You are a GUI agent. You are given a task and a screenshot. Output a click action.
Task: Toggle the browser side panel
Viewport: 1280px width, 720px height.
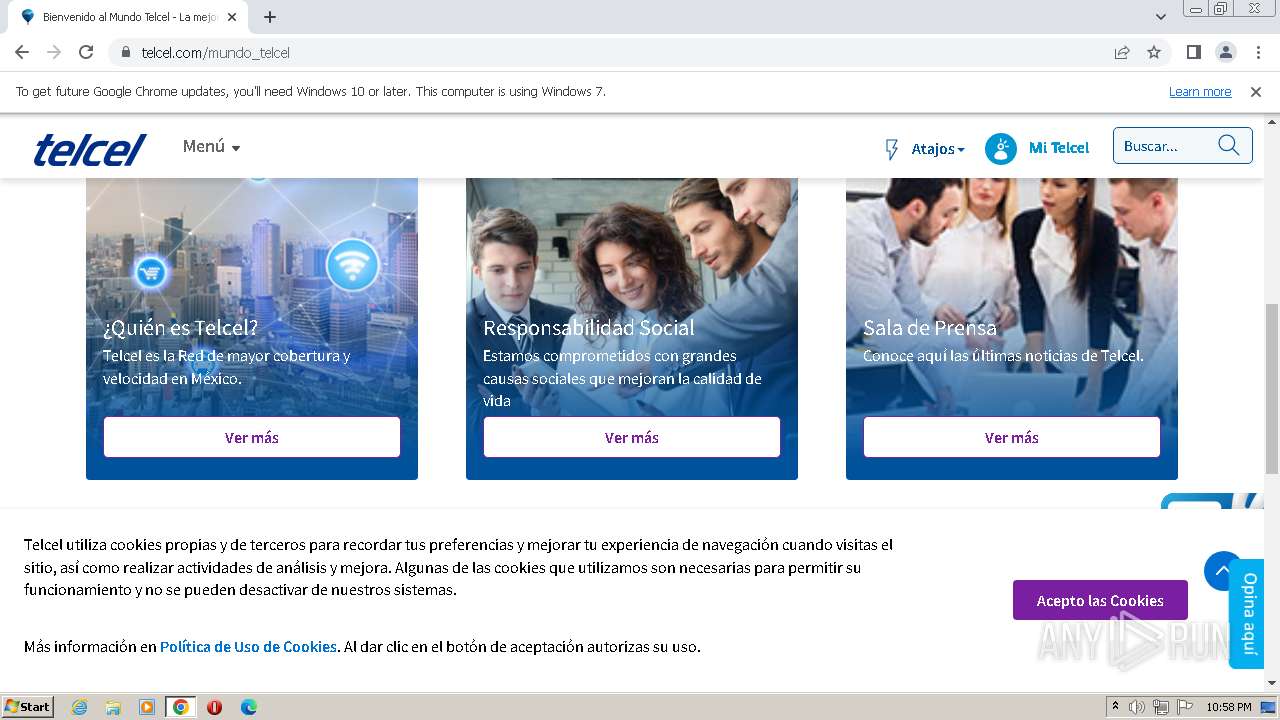(1193, 52)
